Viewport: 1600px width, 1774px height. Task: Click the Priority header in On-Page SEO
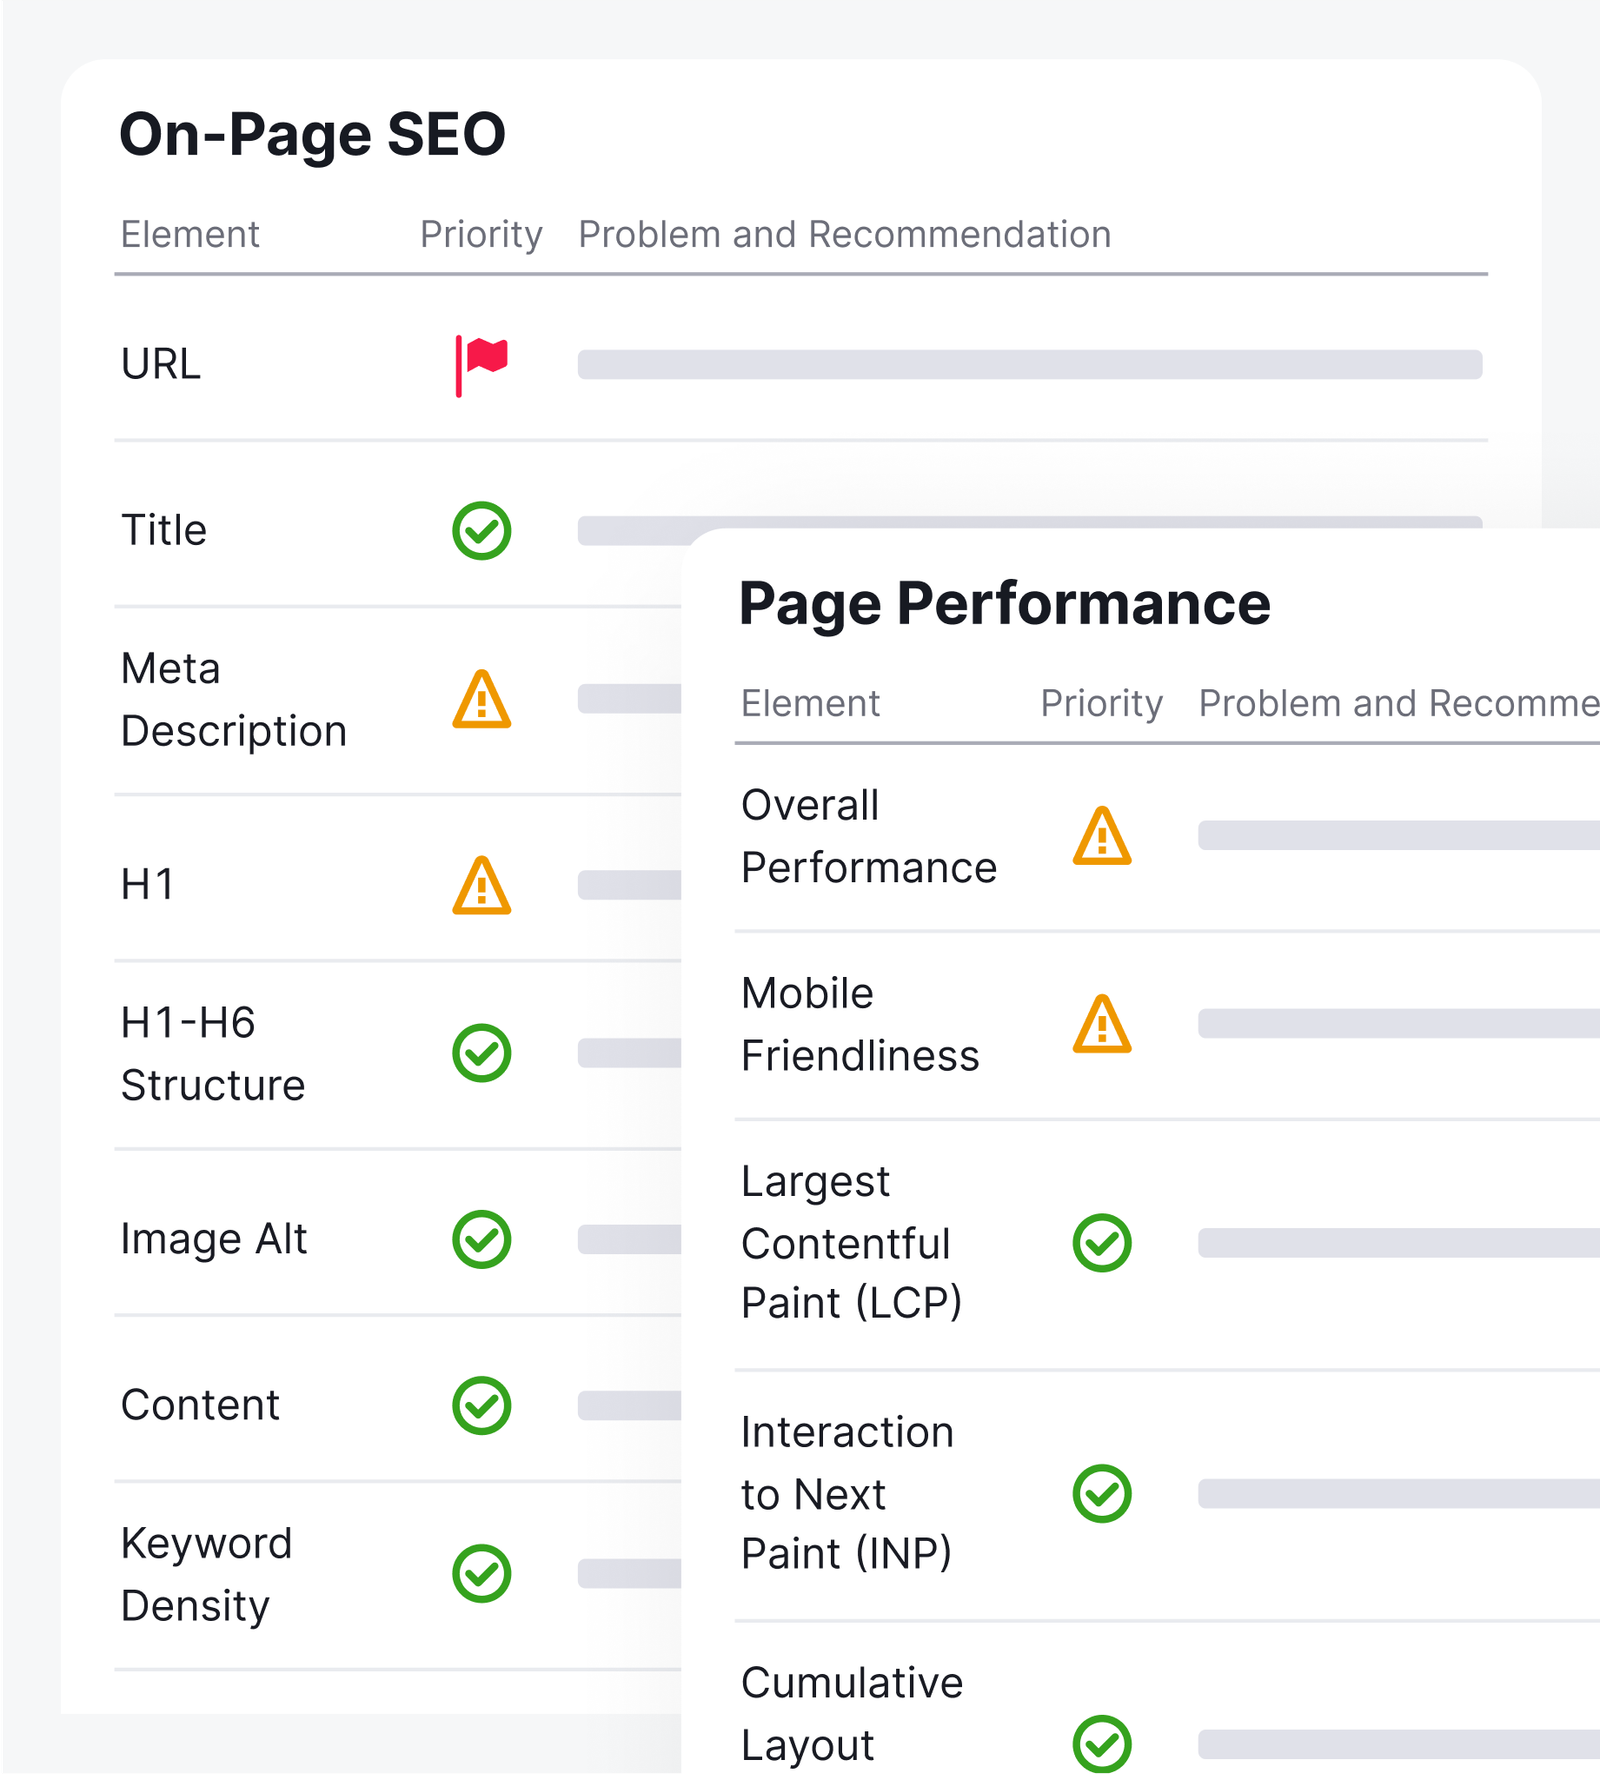pyautogui.click(x=481, y=235)
